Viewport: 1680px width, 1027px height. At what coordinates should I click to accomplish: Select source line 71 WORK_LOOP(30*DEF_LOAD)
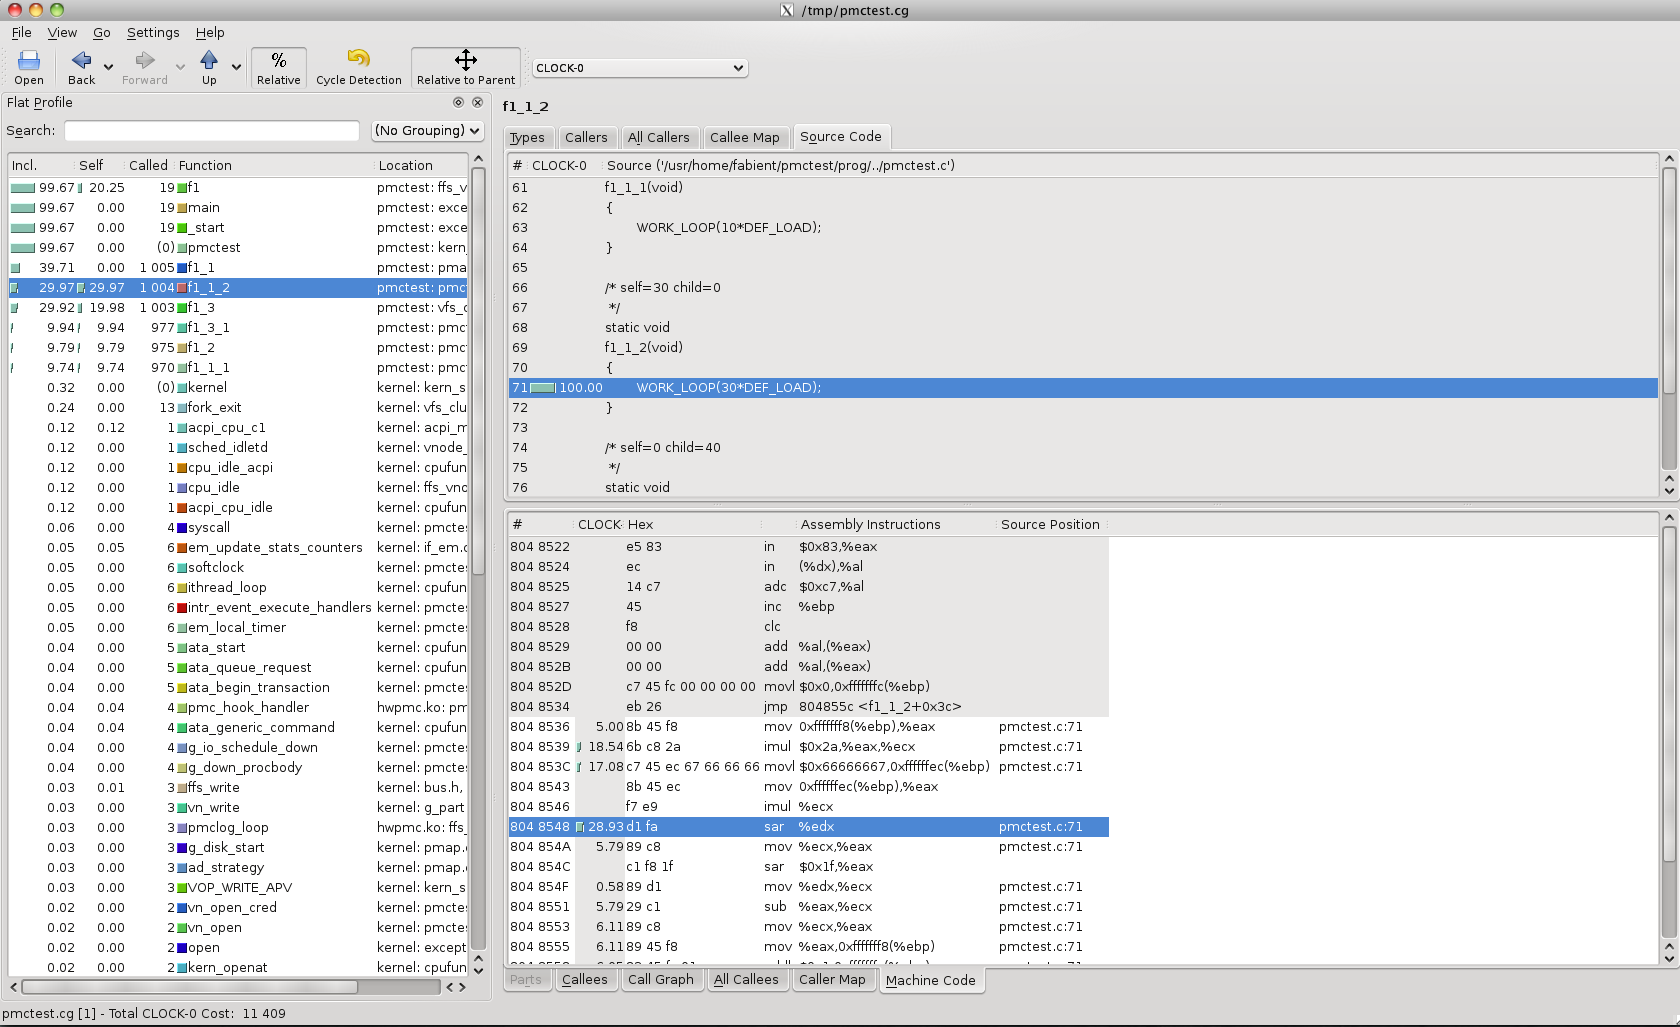pyautogui.click(x=1083, y=388)
